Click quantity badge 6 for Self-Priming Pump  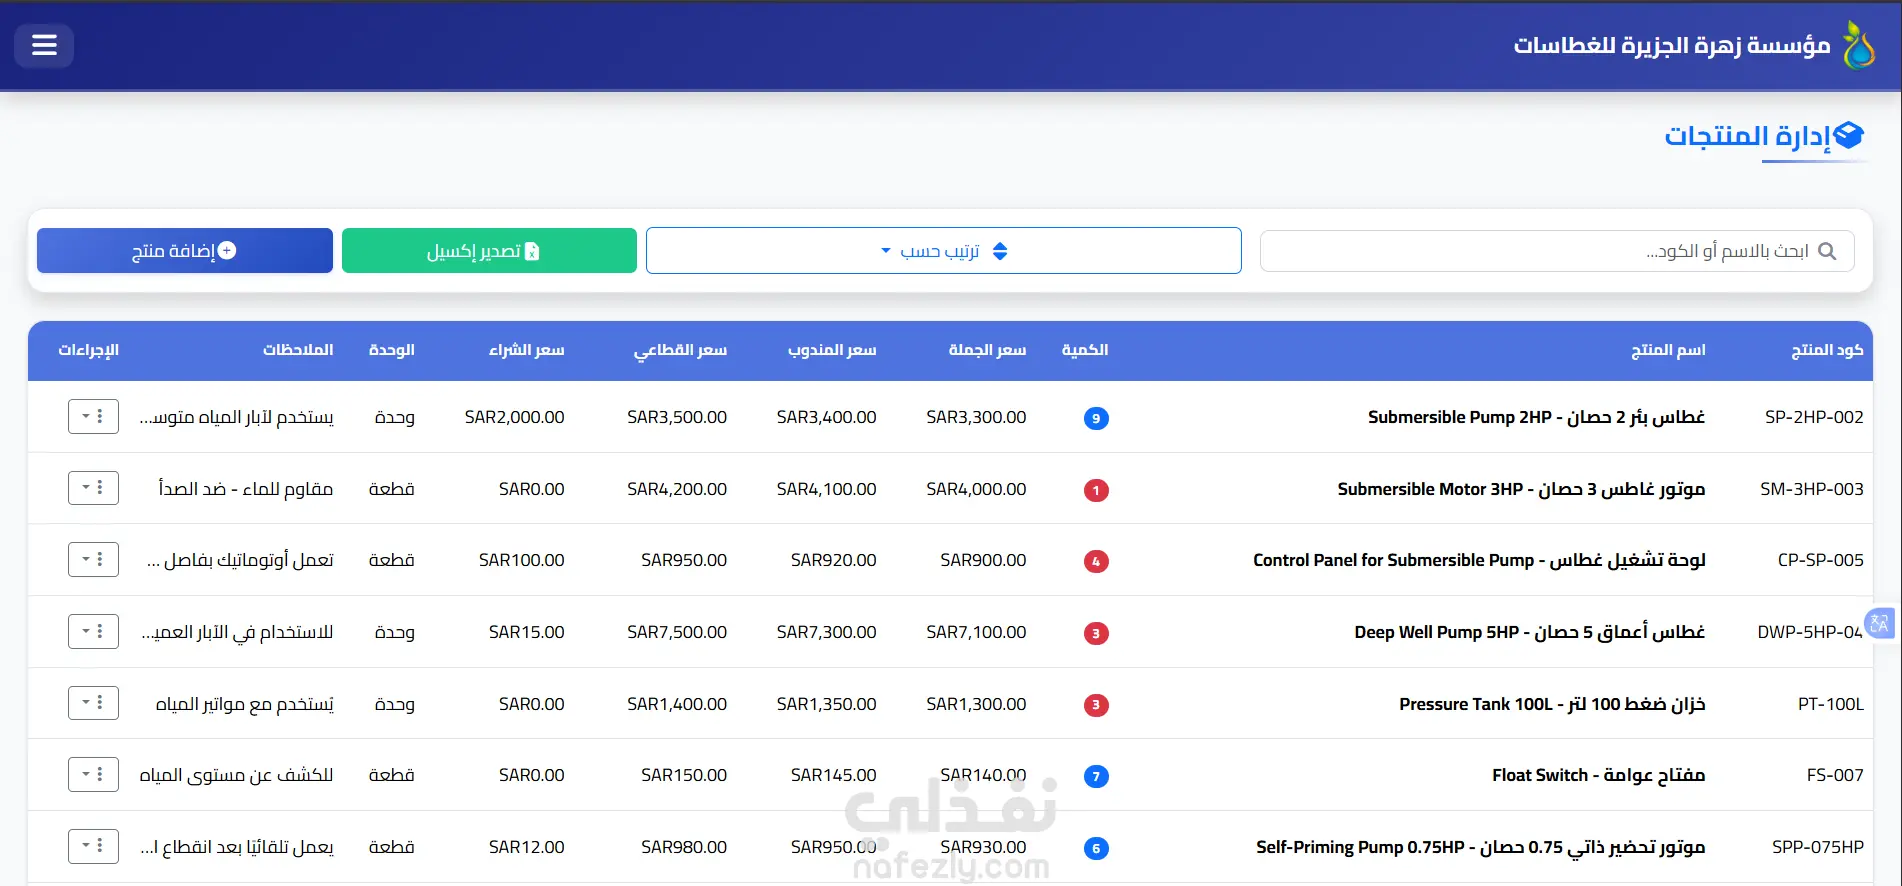tap(1096, 848)
